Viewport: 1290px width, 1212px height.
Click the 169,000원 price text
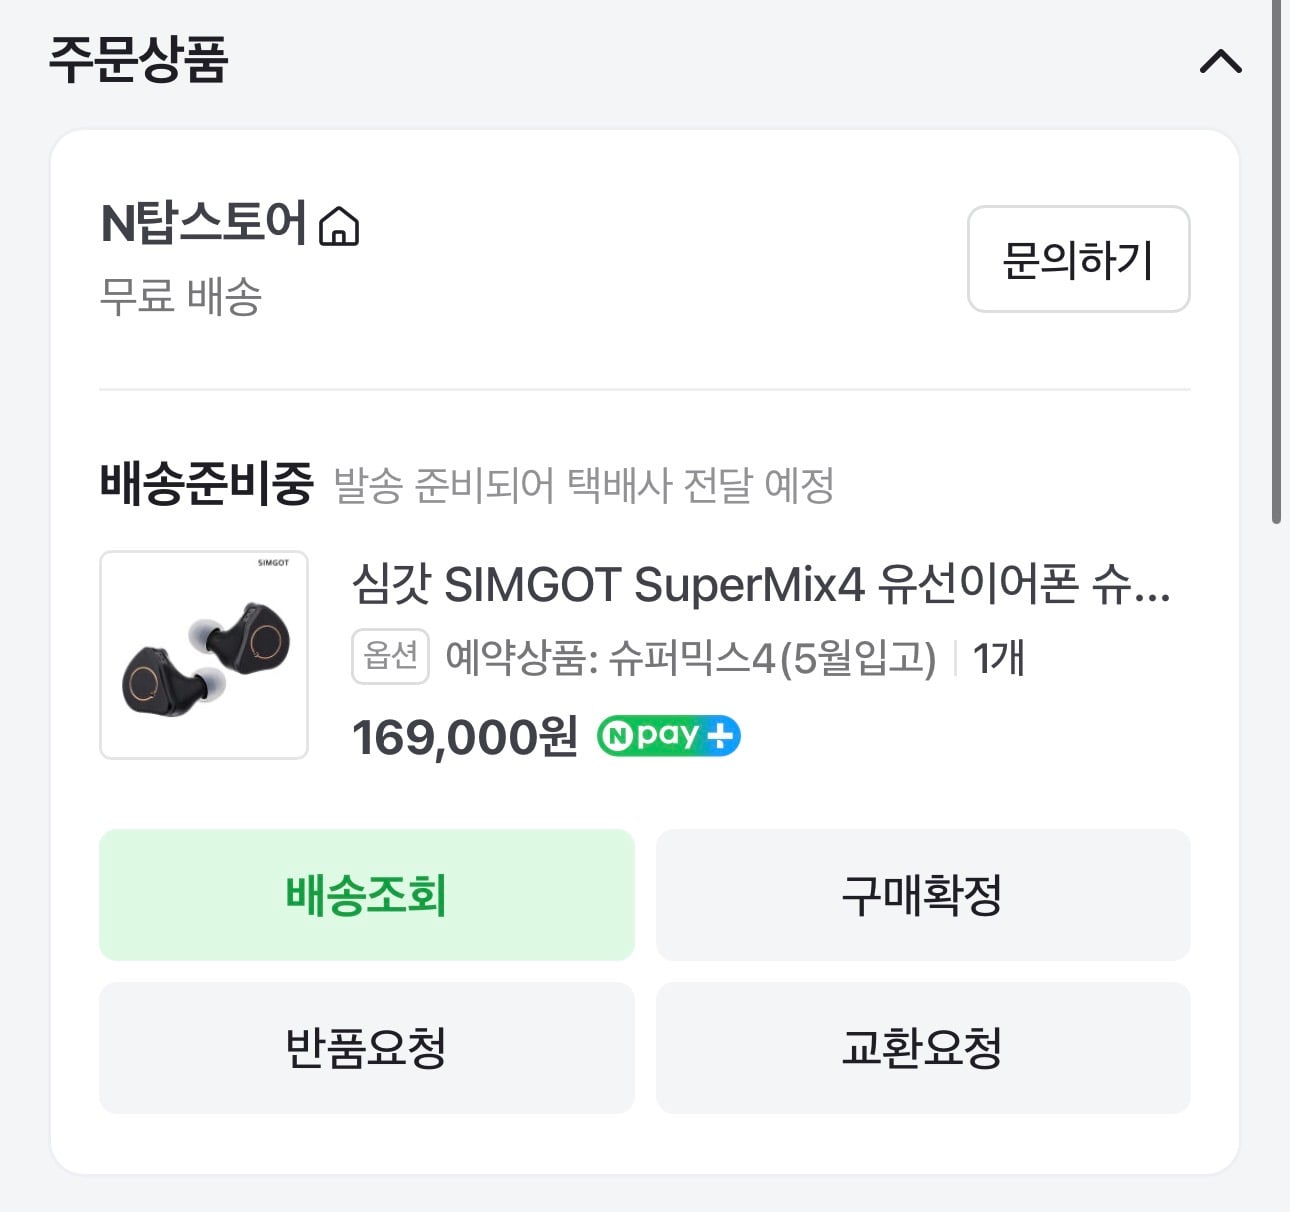click(465, 738)
